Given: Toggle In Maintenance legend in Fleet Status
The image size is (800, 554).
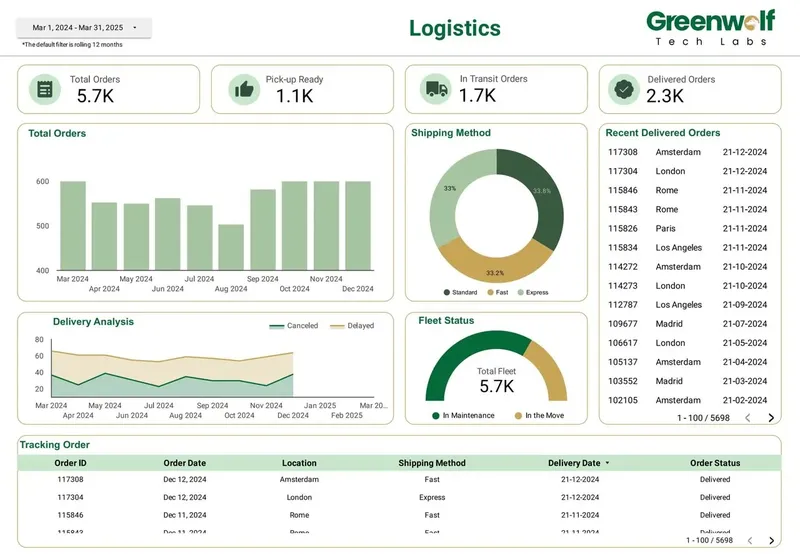Looking at the screenshot, I should (463, 415).
